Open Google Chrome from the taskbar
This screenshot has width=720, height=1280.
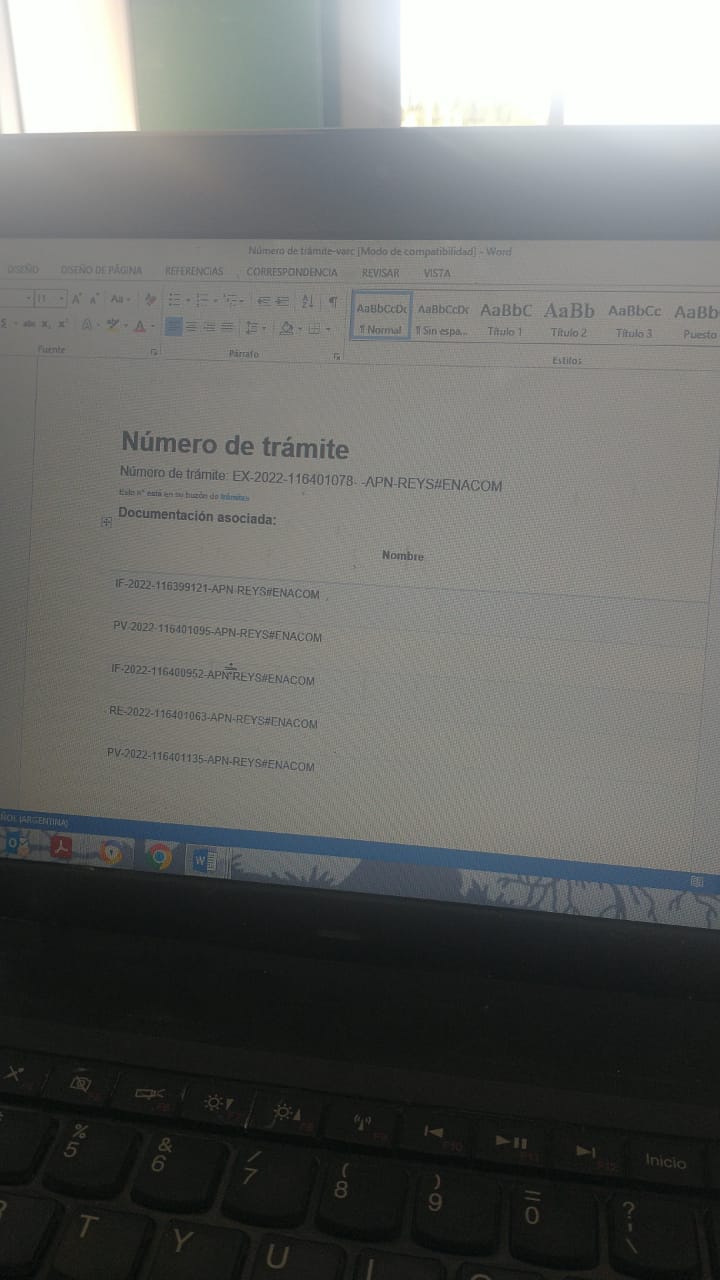[x=158, y=857]
